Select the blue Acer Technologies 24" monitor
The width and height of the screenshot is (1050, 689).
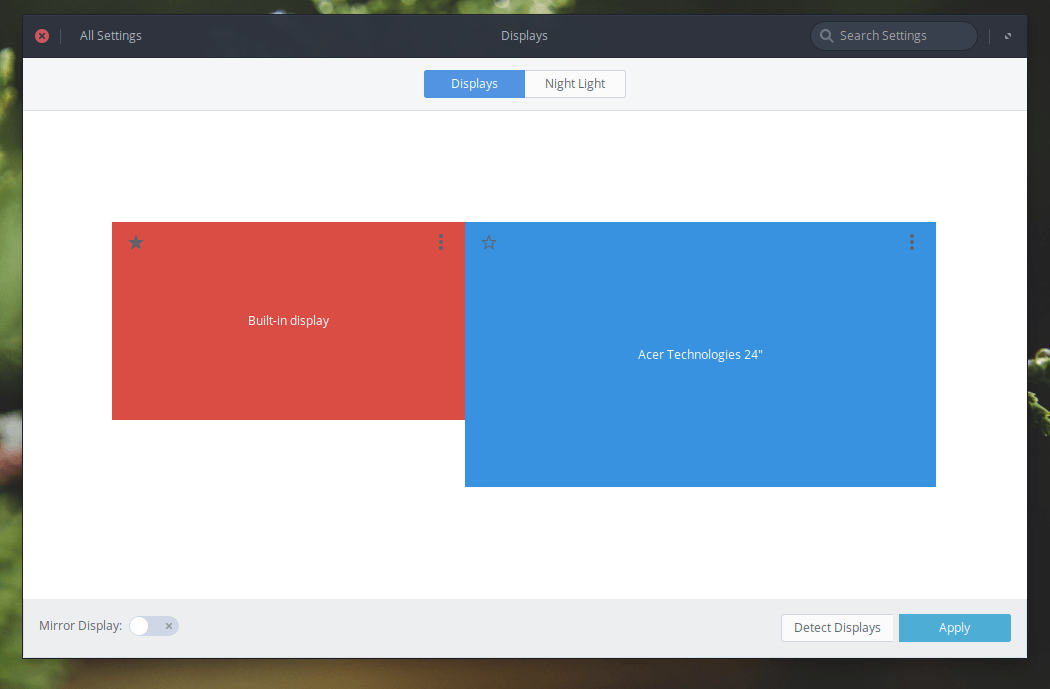[x=700, y=400]
